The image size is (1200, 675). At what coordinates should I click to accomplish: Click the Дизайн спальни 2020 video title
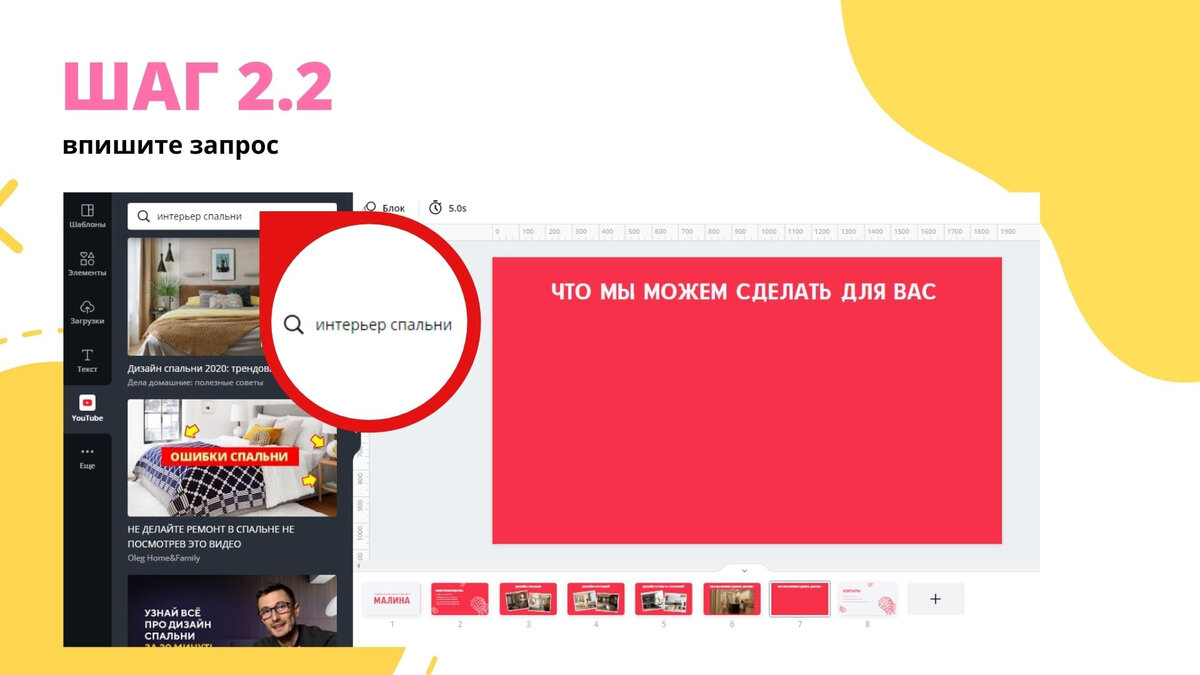[x=200, y=368]
